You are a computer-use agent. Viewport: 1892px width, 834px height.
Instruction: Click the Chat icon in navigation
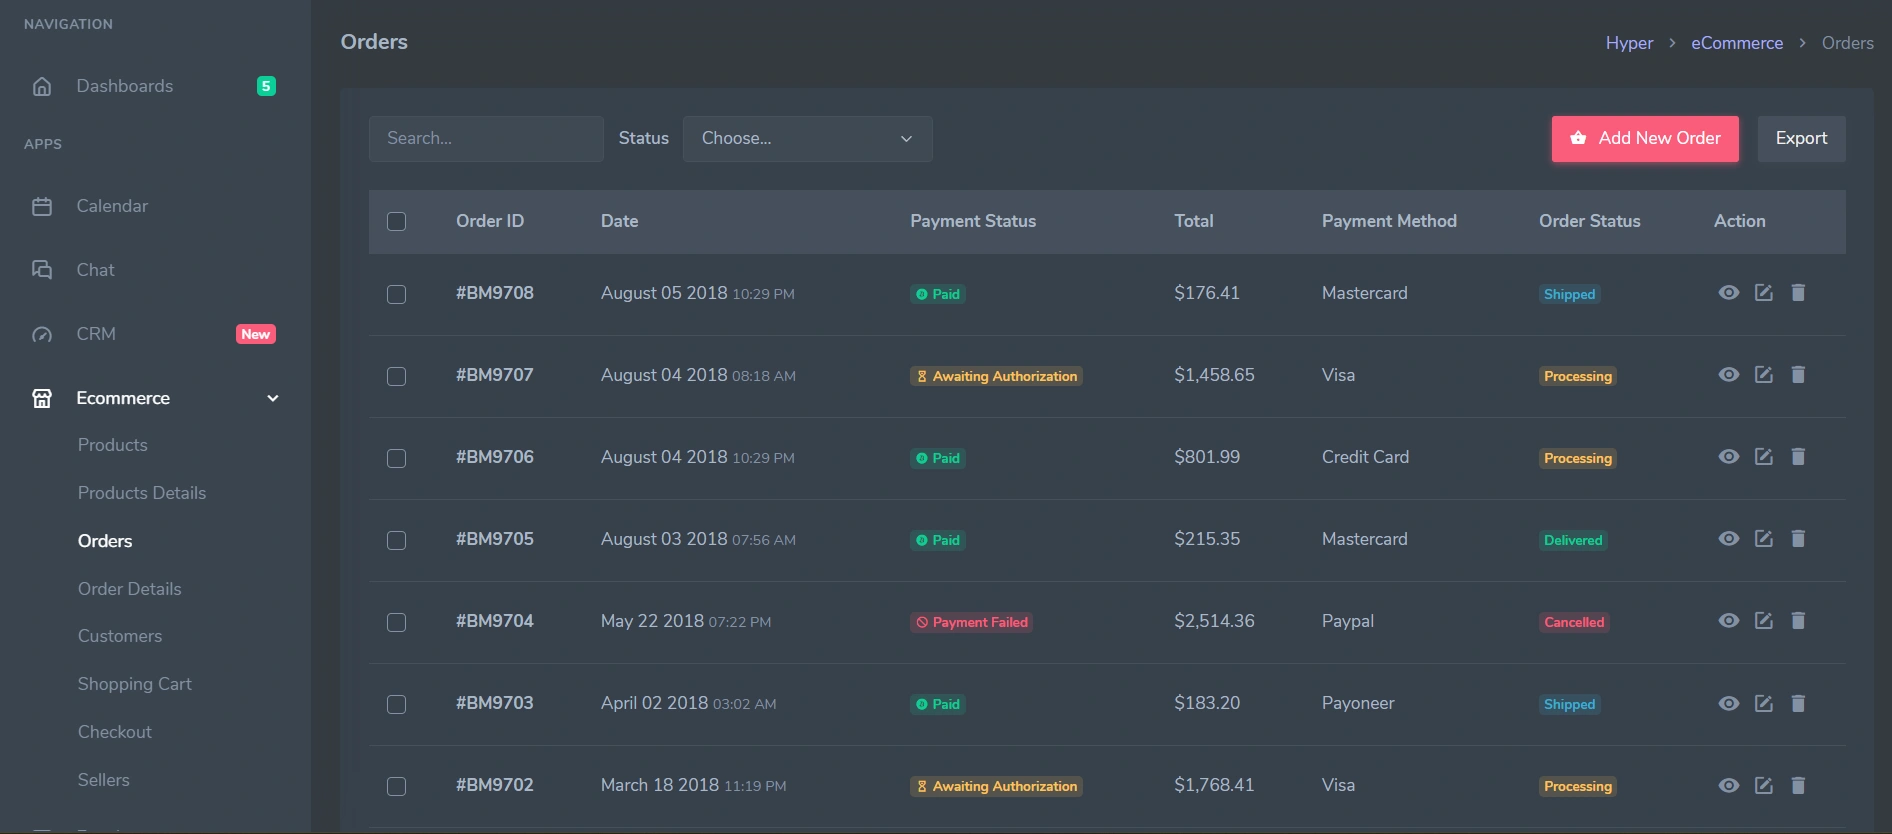click(x=42, y=270)
